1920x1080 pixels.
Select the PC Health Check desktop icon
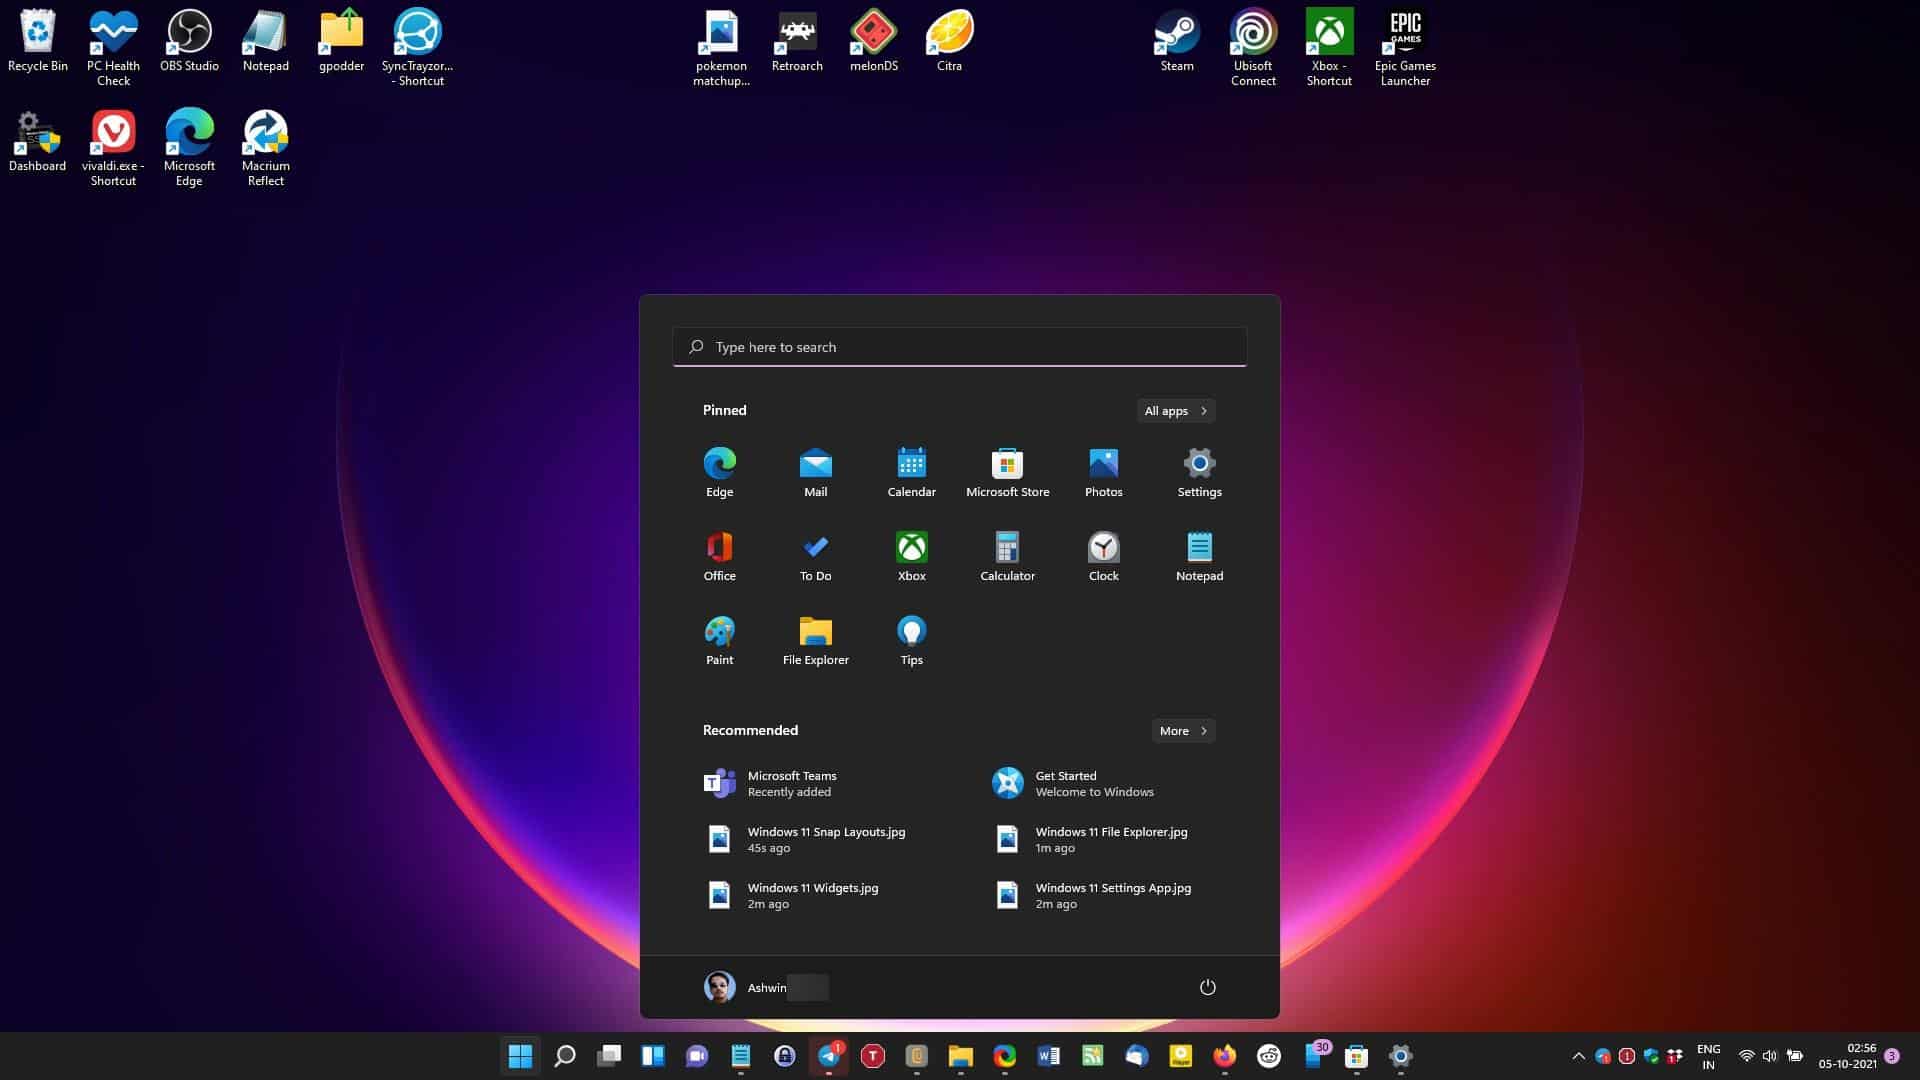click(113, 48)
